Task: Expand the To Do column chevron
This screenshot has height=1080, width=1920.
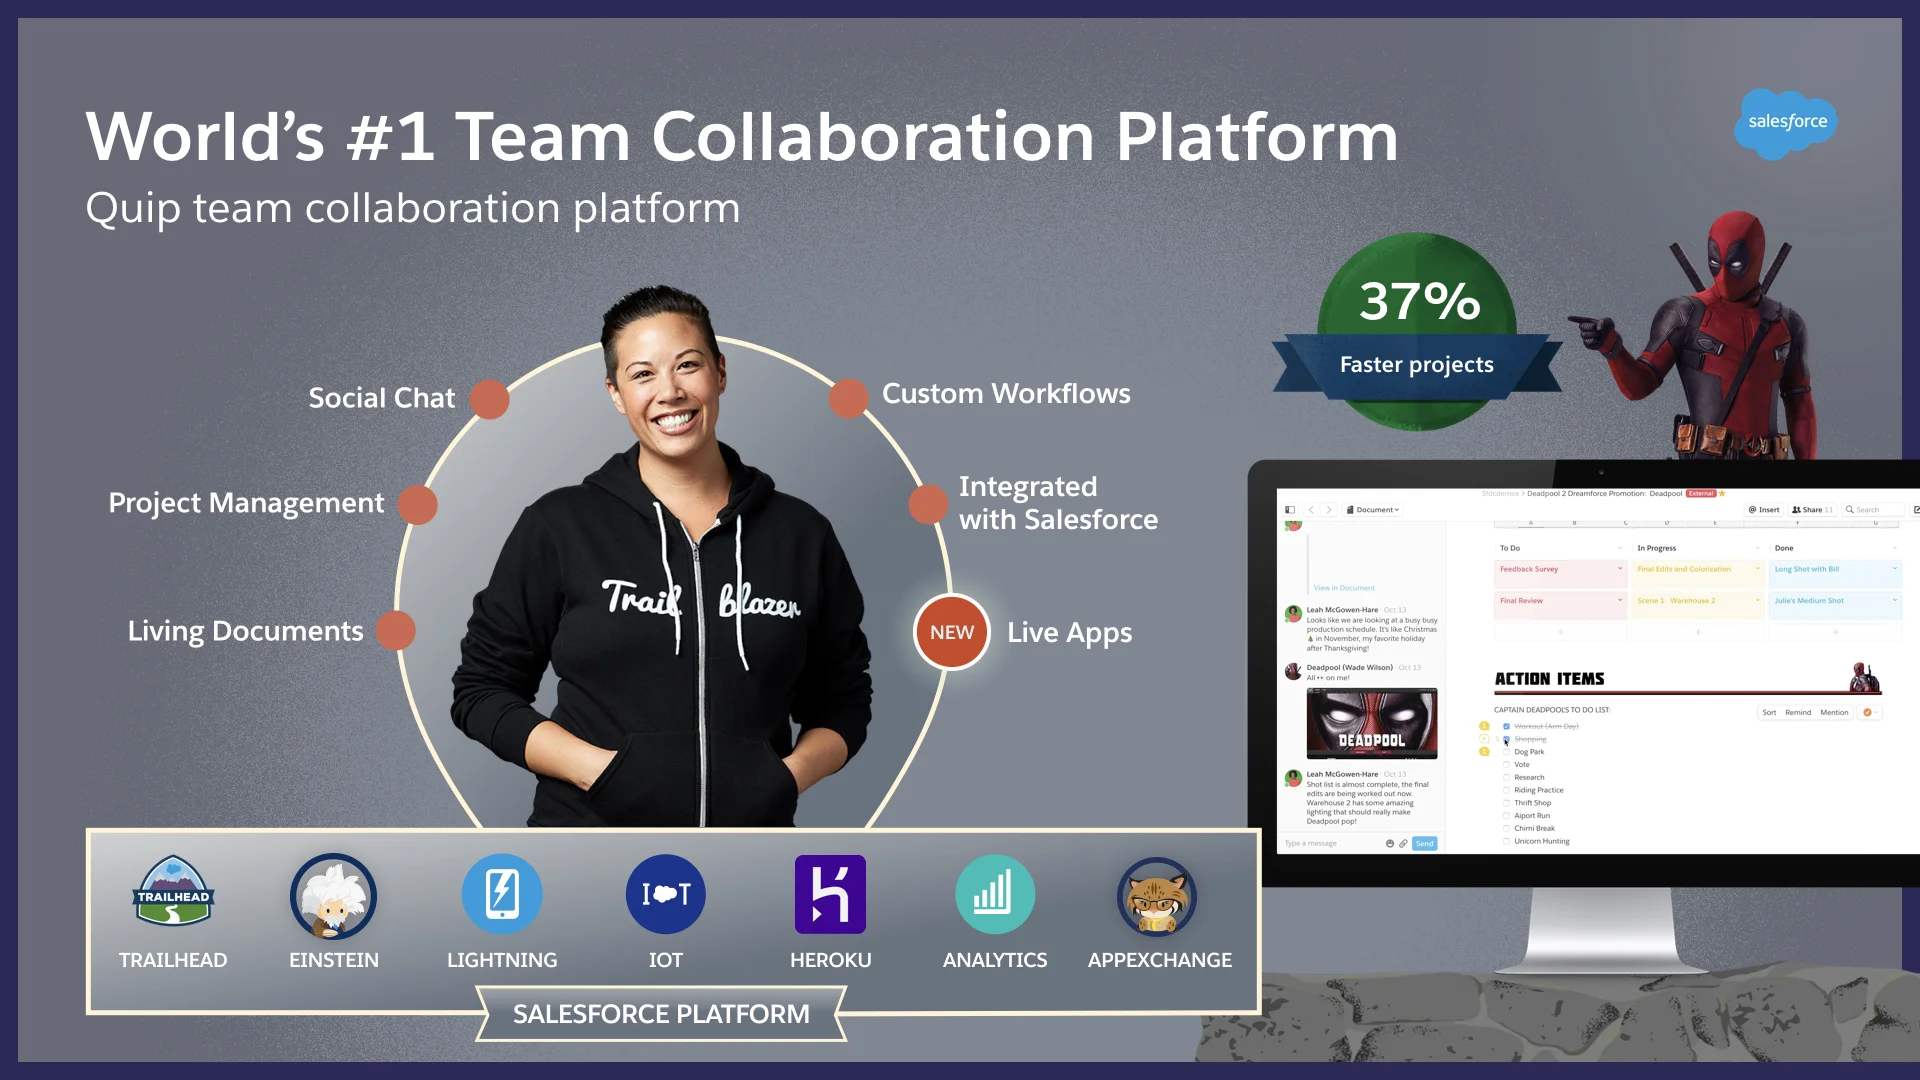Action: [x=1620, y=548]
